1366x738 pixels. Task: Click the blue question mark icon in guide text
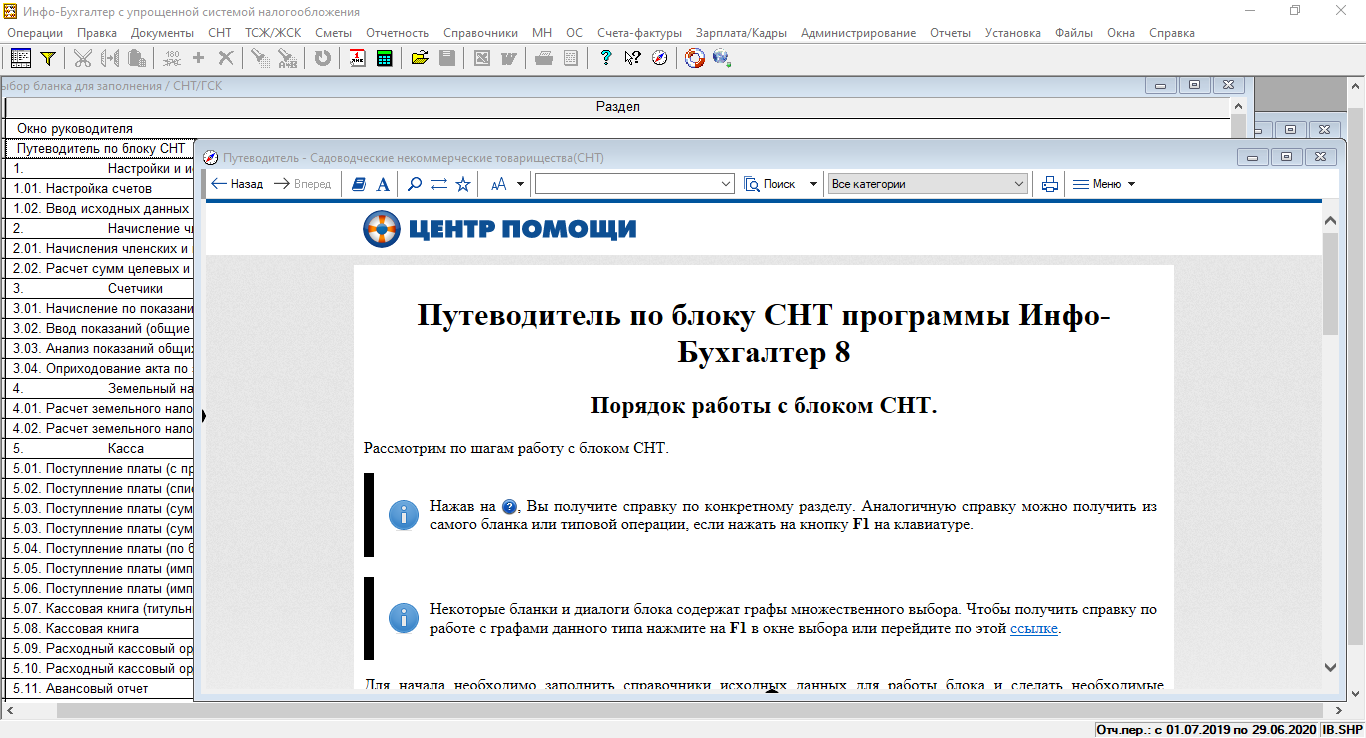pos(510,507)
